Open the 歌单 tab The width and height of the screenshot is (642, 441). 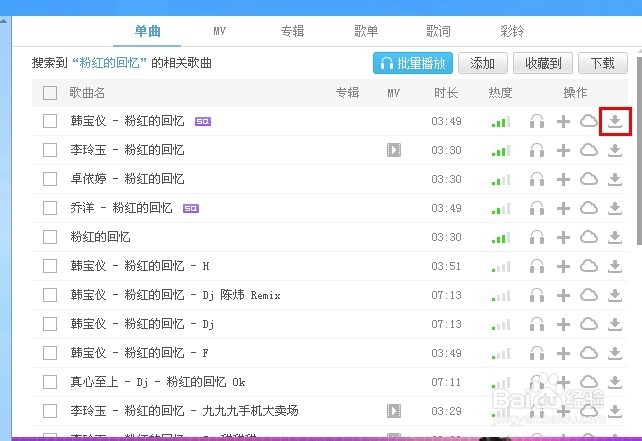366,31
